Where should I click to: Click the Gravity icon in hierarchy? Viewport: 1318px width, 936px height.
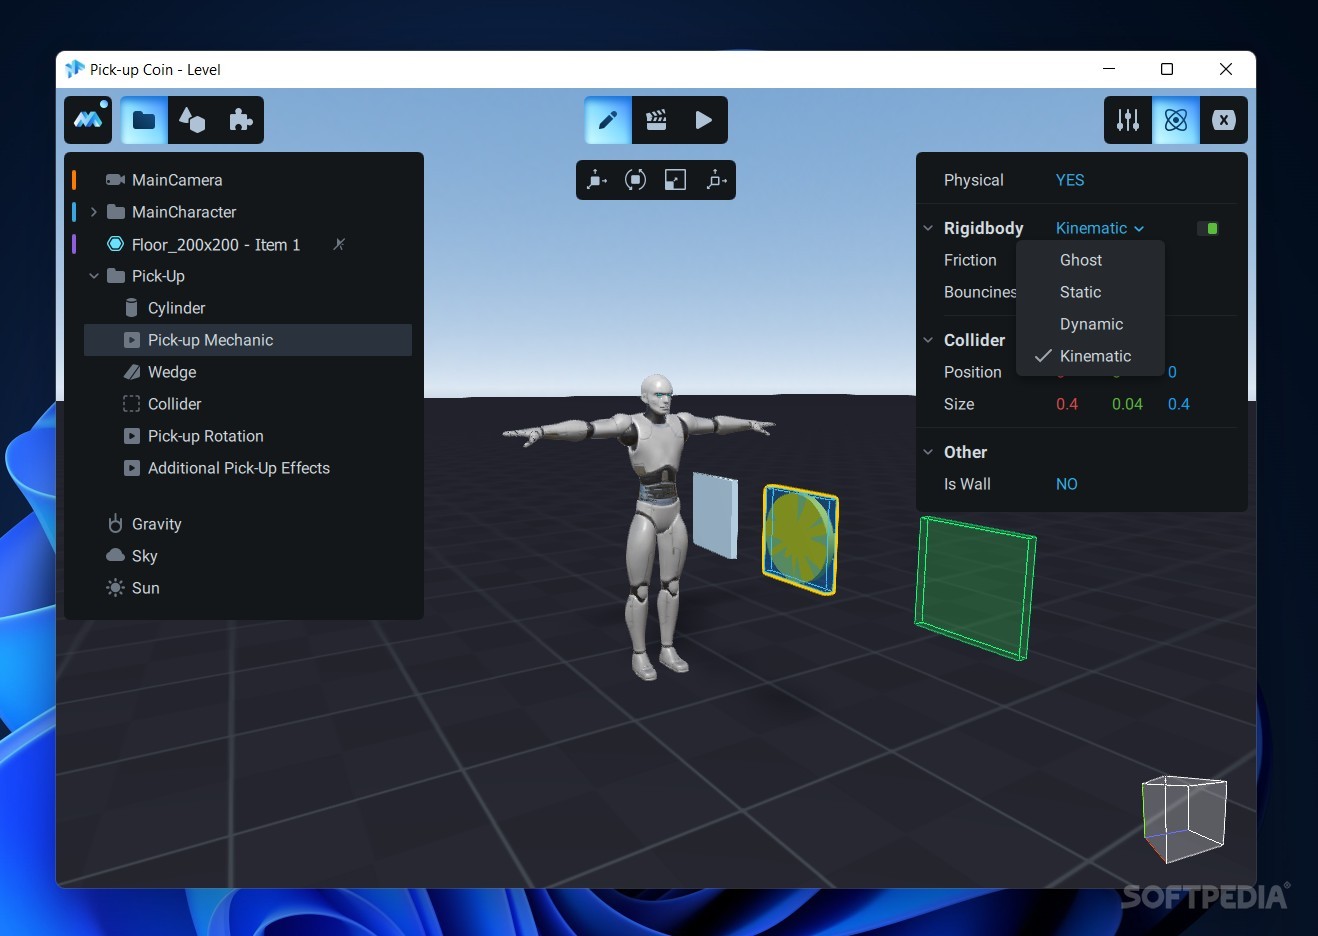tap(116, 523)
